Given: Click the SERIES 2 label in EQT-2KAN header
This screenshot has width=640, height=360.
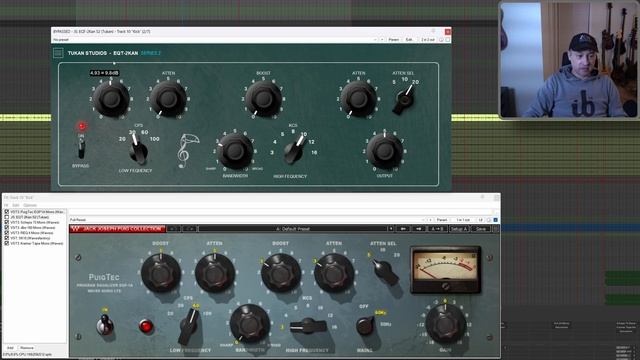Looking at the screenshot, I should click(151, 53).
